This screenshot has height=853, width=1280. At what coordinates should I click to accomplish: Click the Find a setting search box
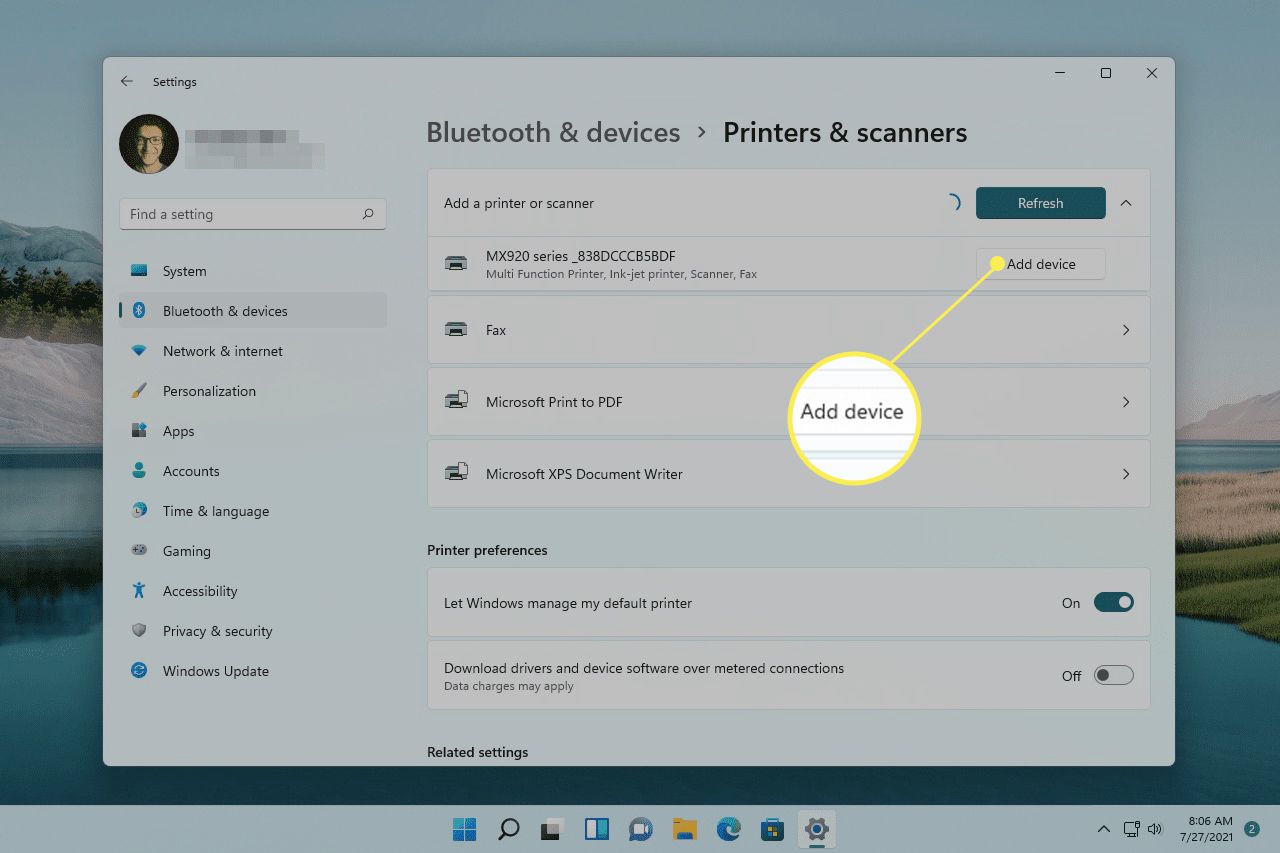[x=240, y=214]
